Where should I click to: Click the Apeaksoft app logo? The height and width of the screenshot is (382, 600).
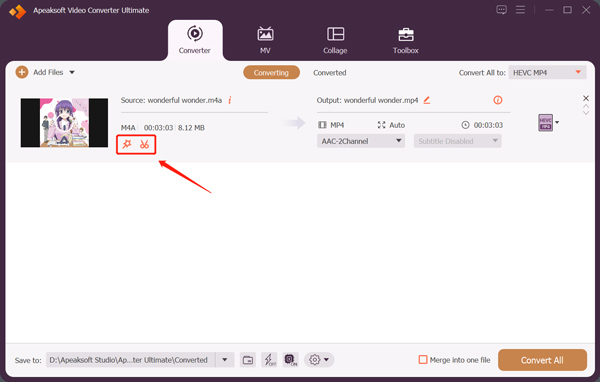click(x=18, y=11)
